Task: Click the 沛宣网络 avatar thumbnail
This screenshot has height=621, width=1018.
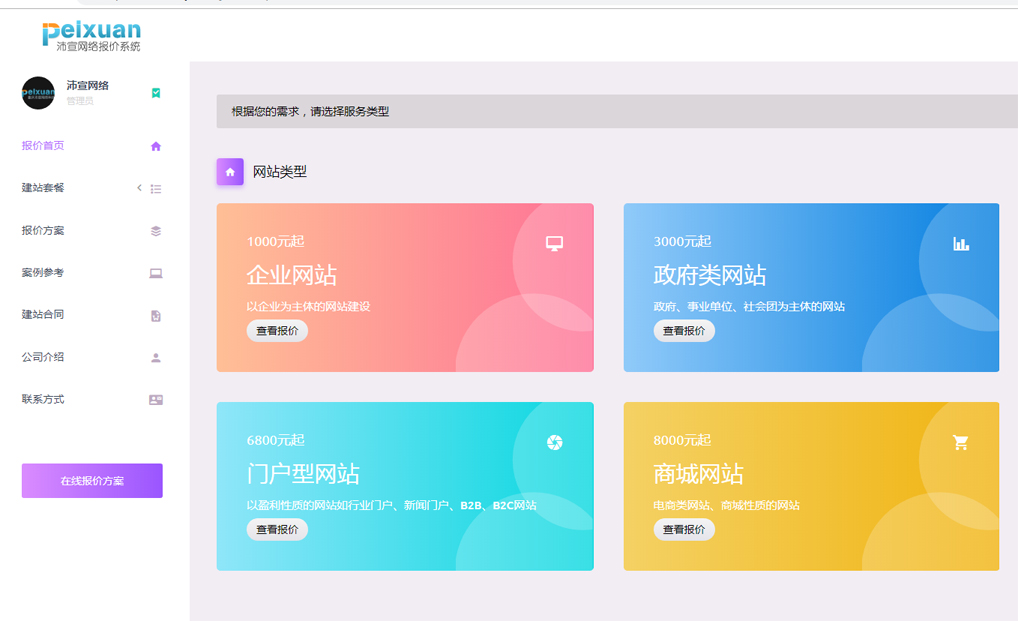Action: click(37, 93)
